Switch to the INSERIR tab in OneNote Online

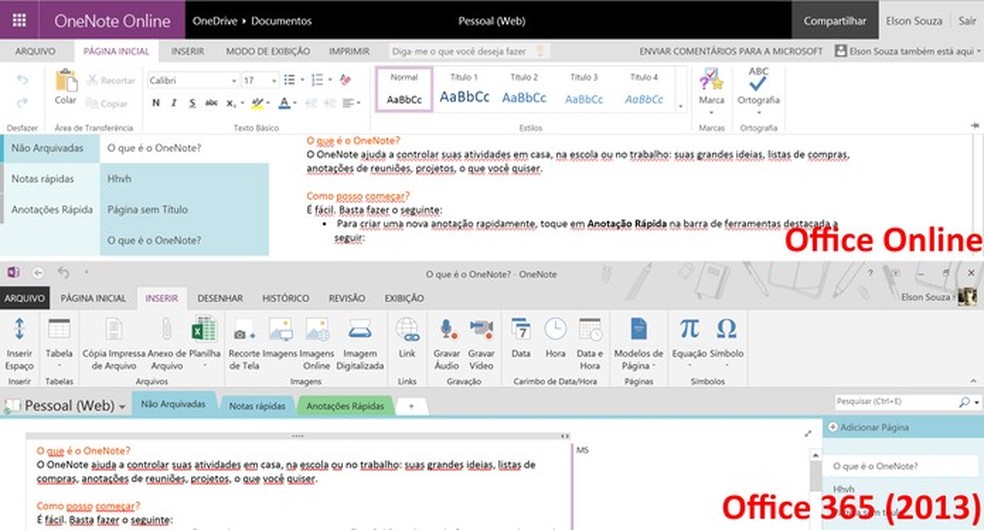click(x=188, y=51)
